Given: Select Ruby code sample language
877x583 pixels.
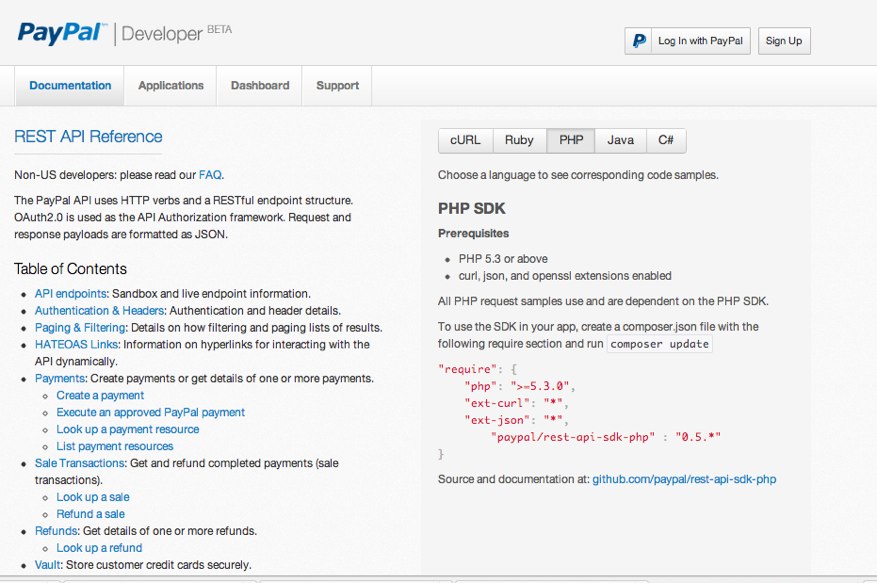Looking at the screenshot, I should click(519, 141).
